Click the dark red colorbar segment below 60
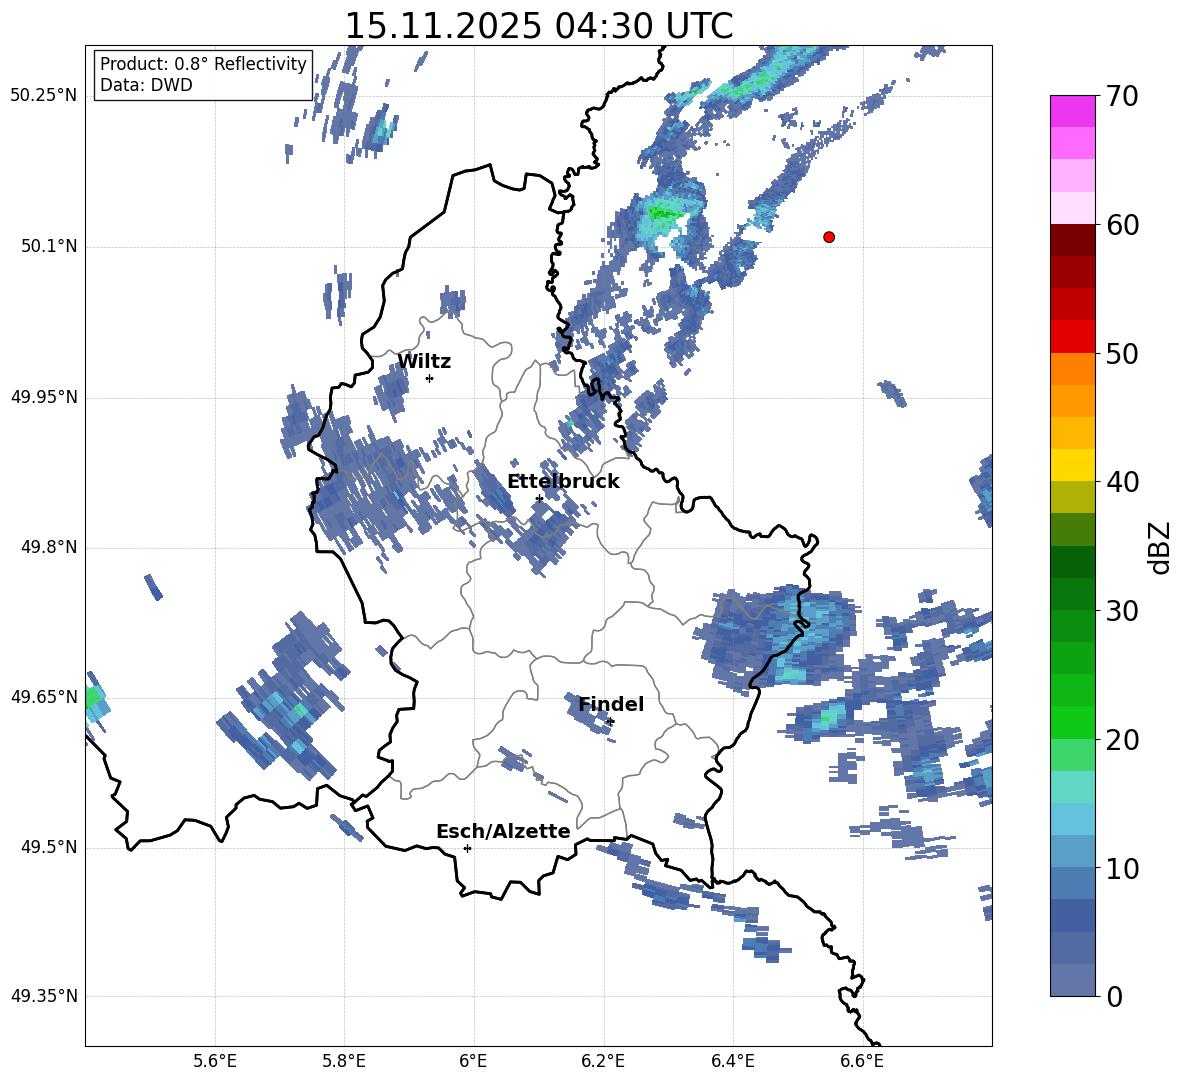The image size is (1184, 1081). pos(1073,241)
